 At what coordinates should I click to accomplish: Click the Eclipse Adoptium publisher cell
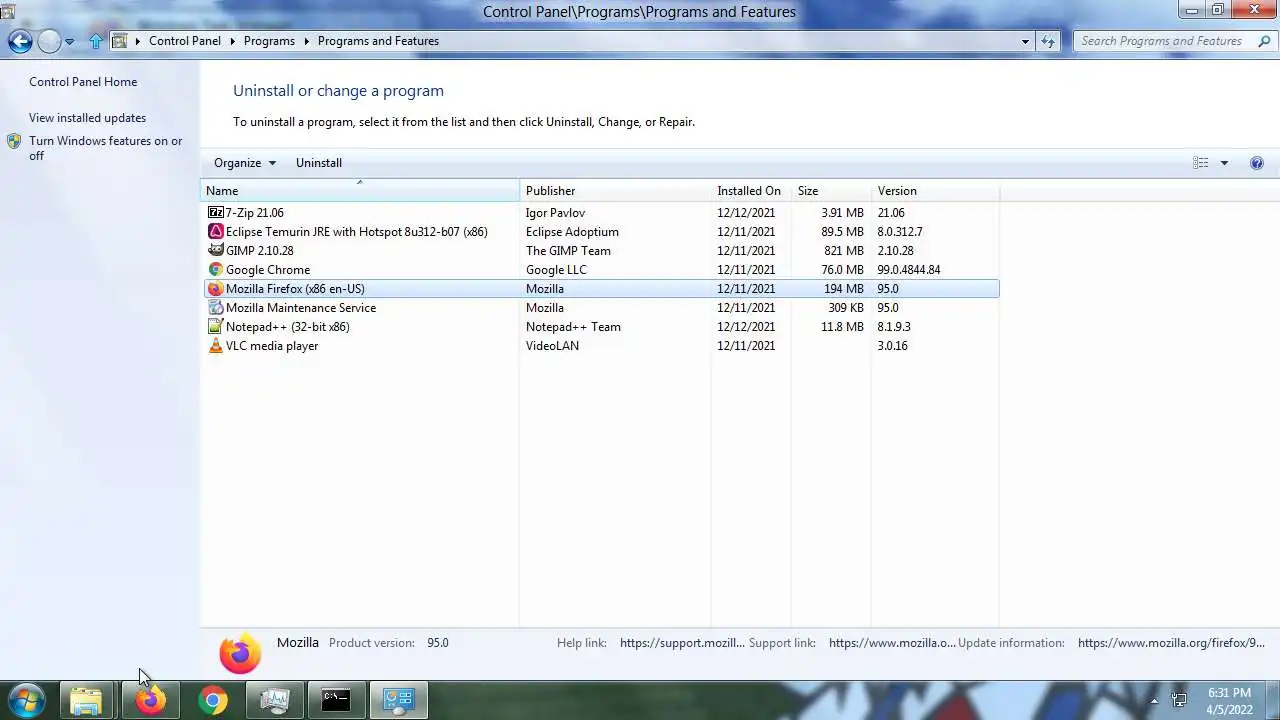click(x=572, y=232)
